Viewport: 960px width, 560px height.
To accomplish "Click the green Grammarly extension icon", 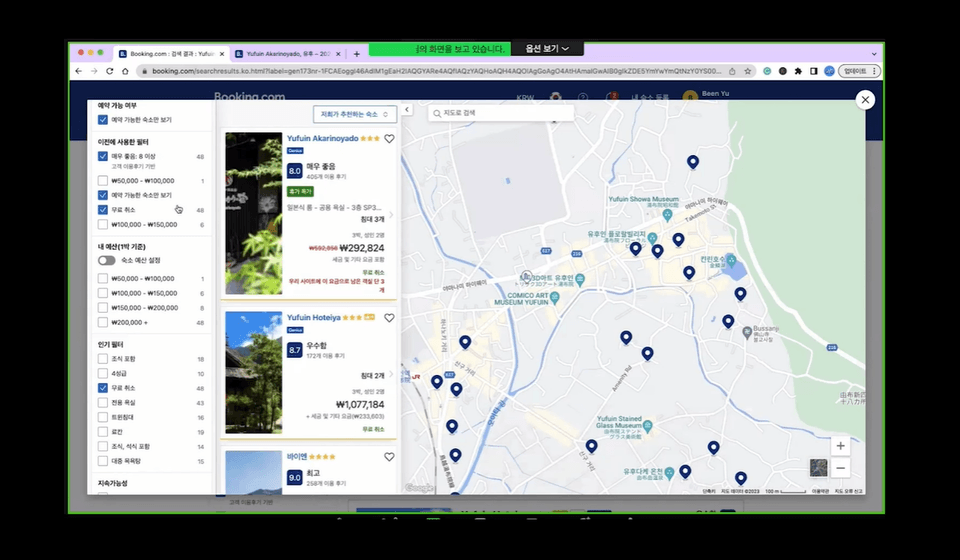I will 767,71.
